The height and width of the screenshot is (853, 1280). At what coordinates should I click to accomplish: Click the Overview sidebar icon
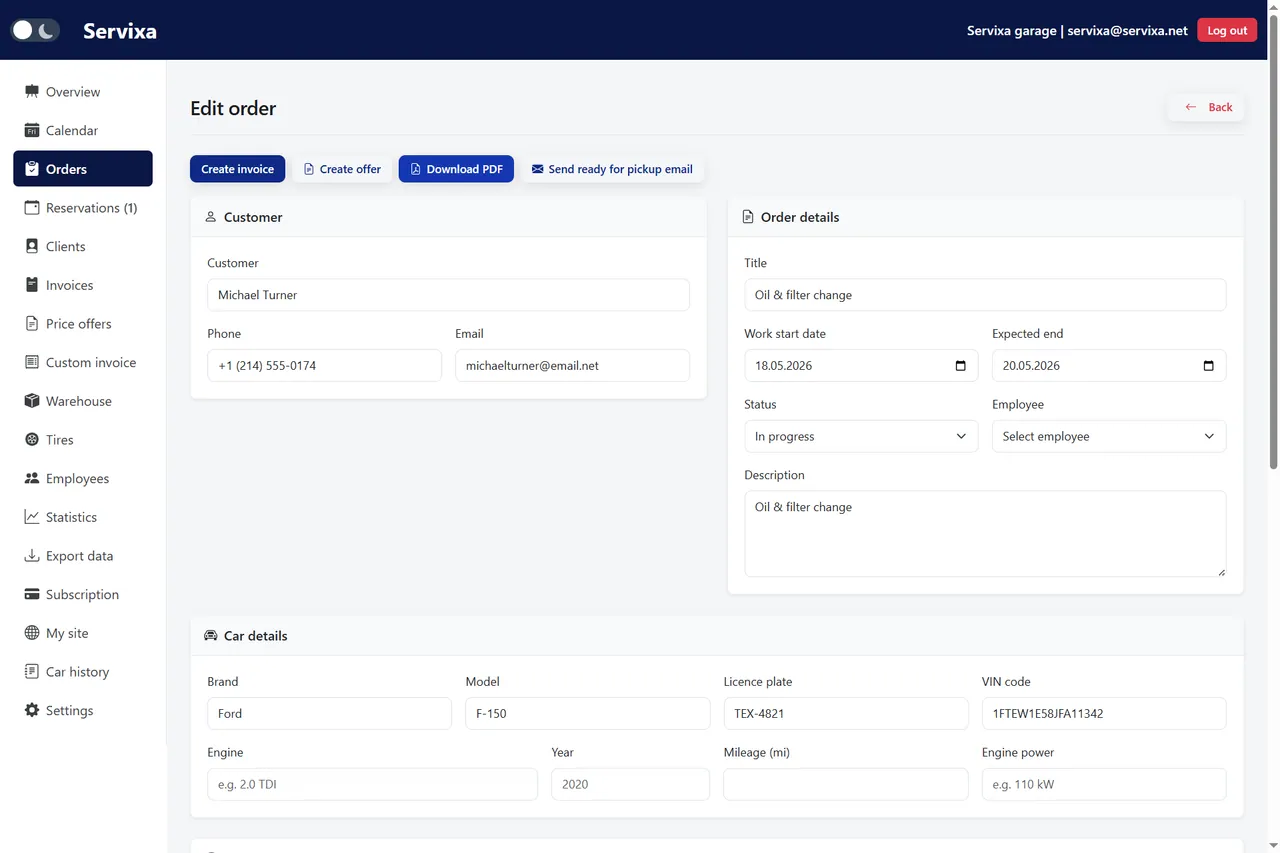click(x=32, y=91)
